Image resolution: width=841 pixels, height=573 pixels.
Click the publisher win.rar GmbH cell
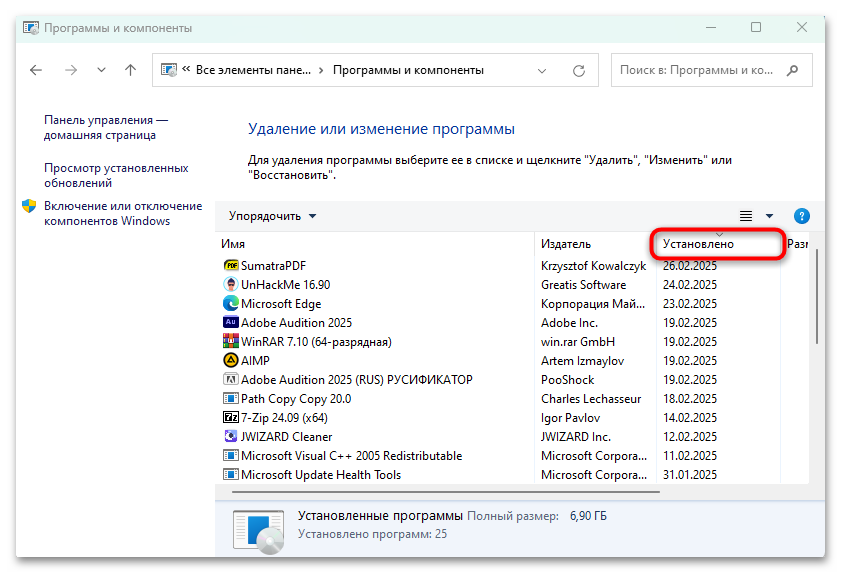[578, 342]
